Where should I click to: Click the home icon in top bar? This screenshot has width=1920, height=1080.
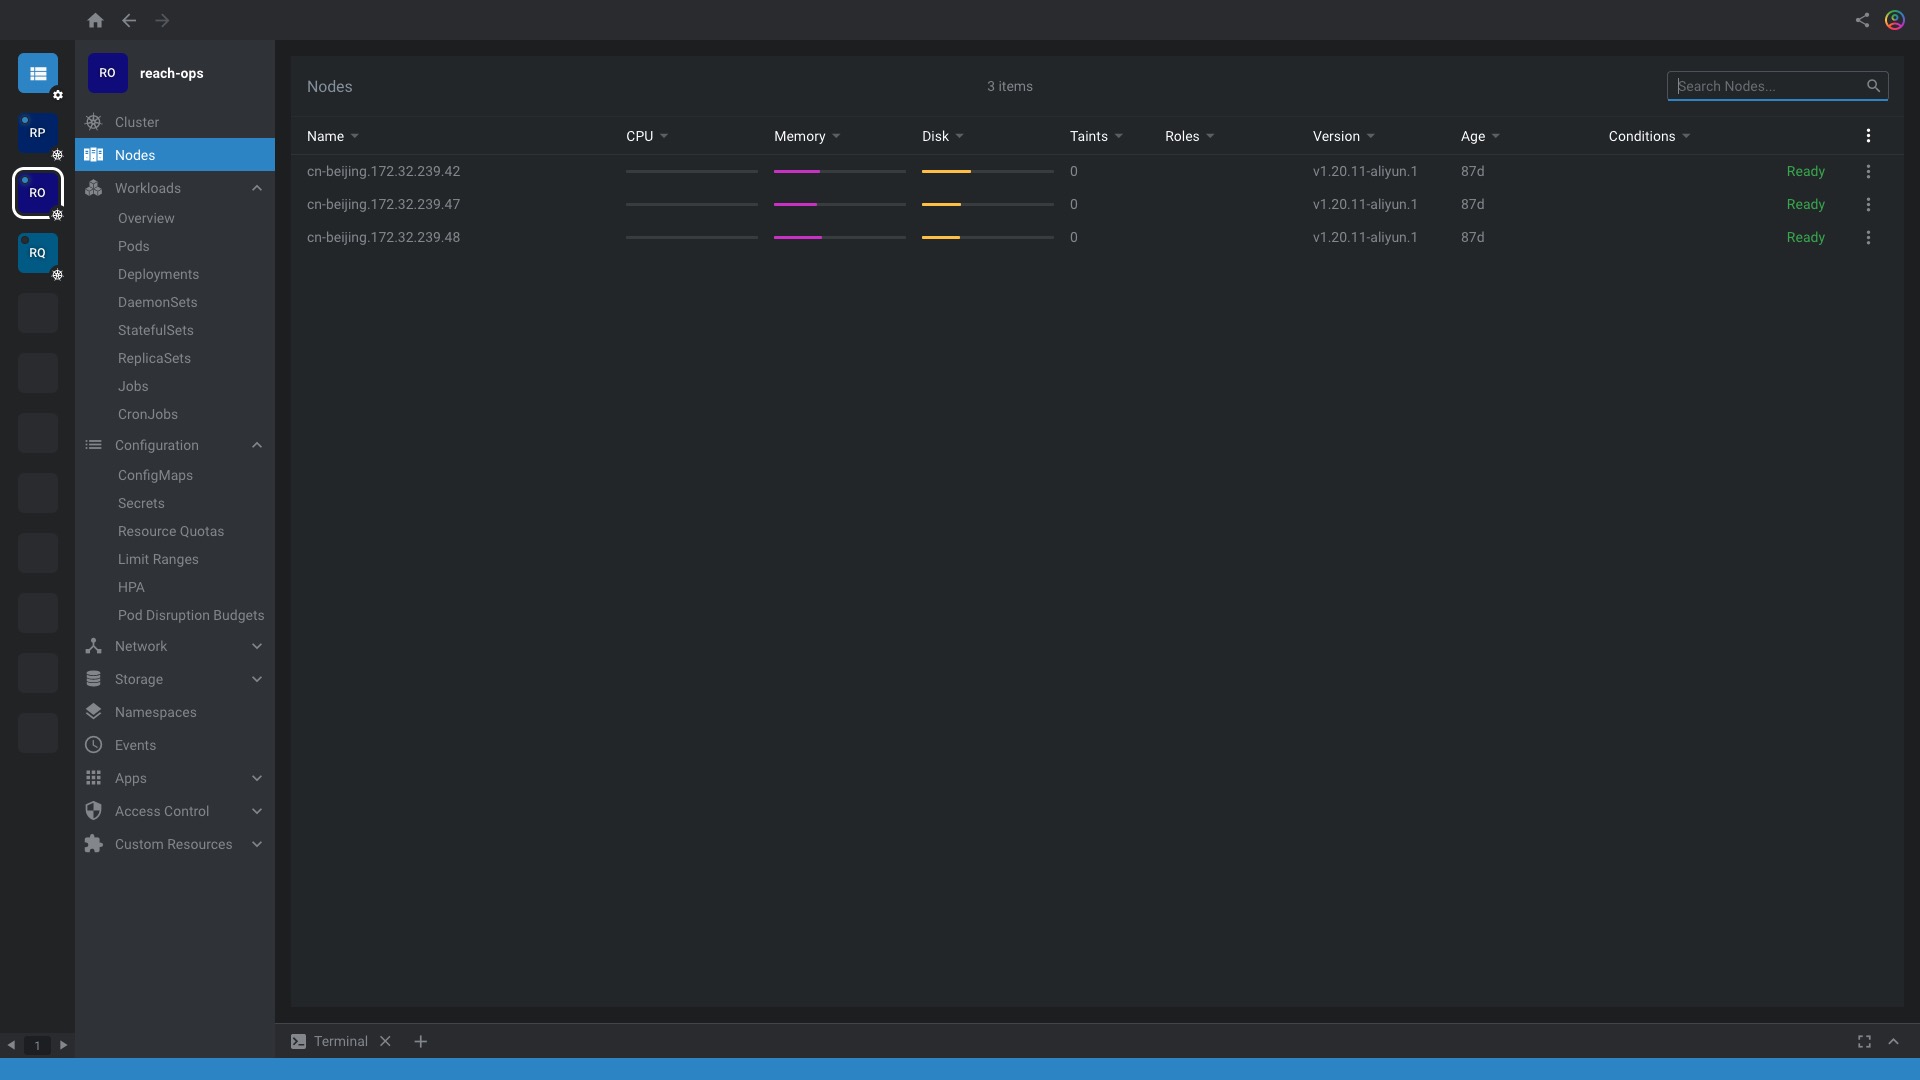tap(95, 20)
